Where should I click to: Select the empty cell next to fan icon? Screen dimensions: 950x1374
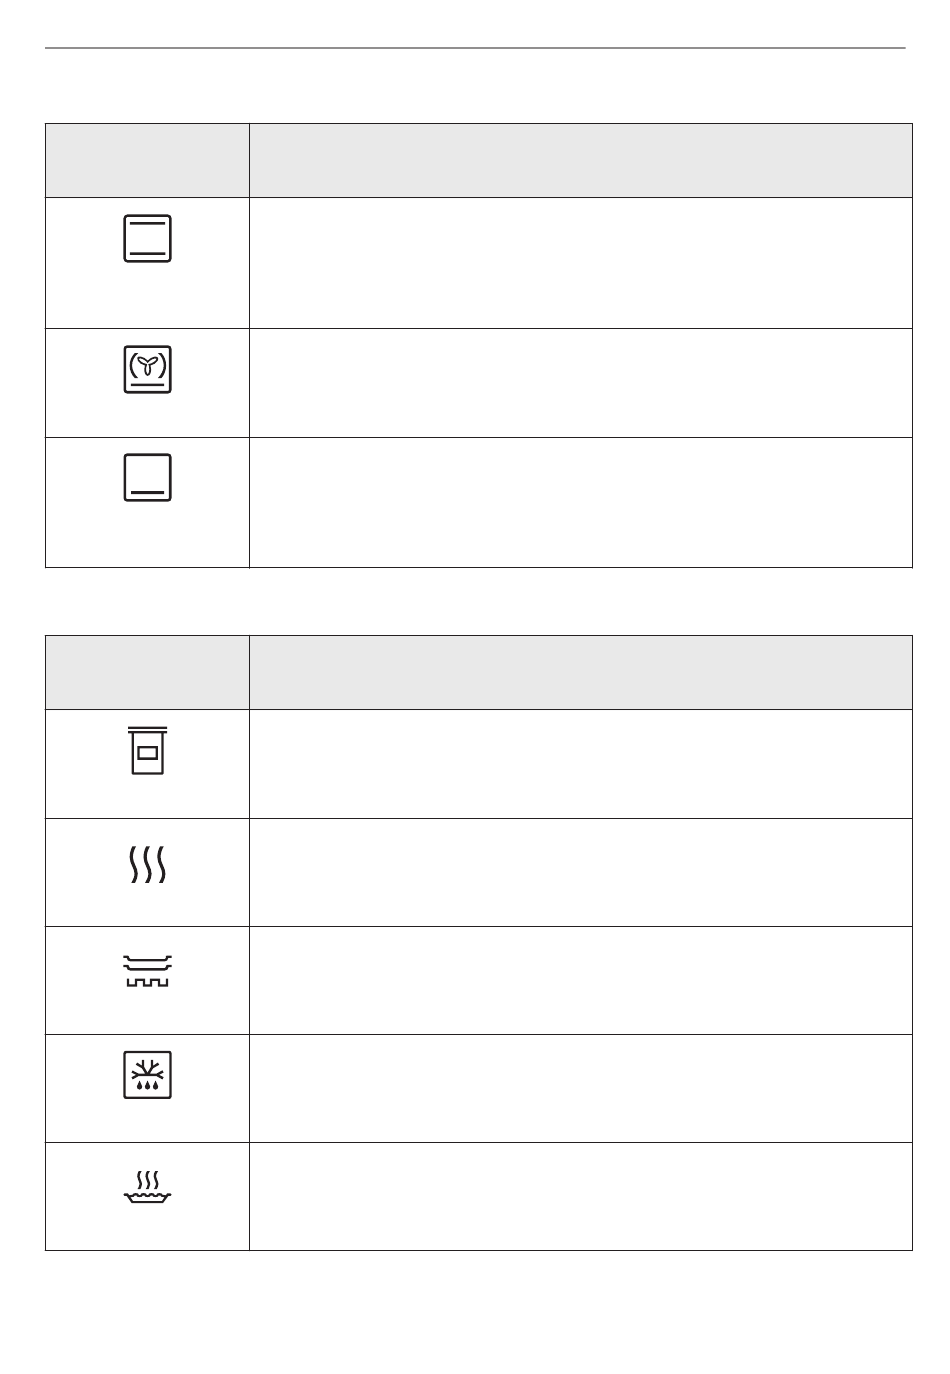click(x=581, y=383)
